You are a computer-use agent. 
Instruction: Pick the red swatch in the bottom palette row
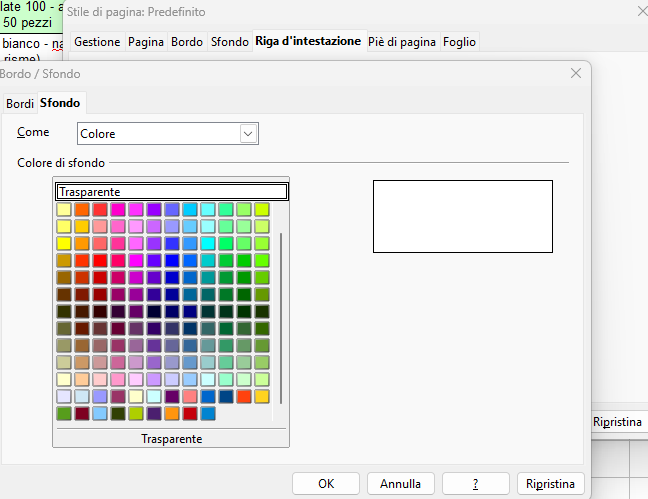tap(190, 413)
